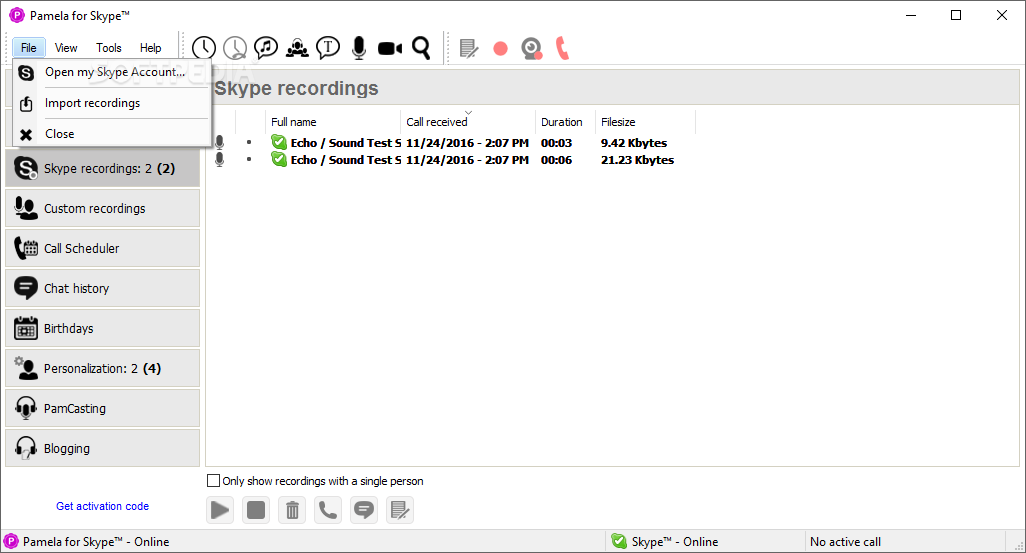Open chat with the speech bubble button
This screenshot has width=1026, height=553.
[364, 510]
